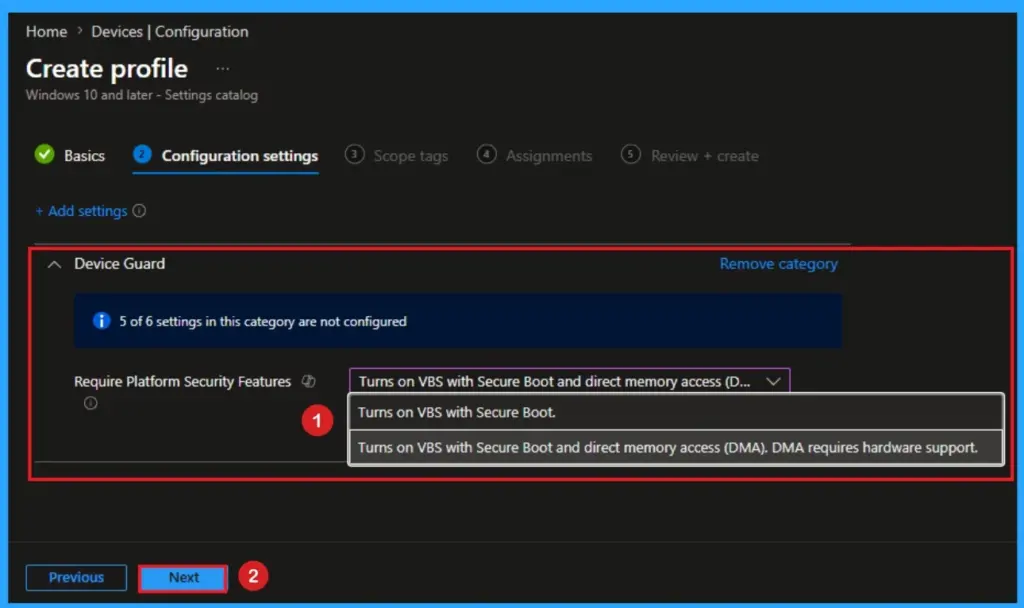Click the Add settings info icon

(x=139, y=211)
